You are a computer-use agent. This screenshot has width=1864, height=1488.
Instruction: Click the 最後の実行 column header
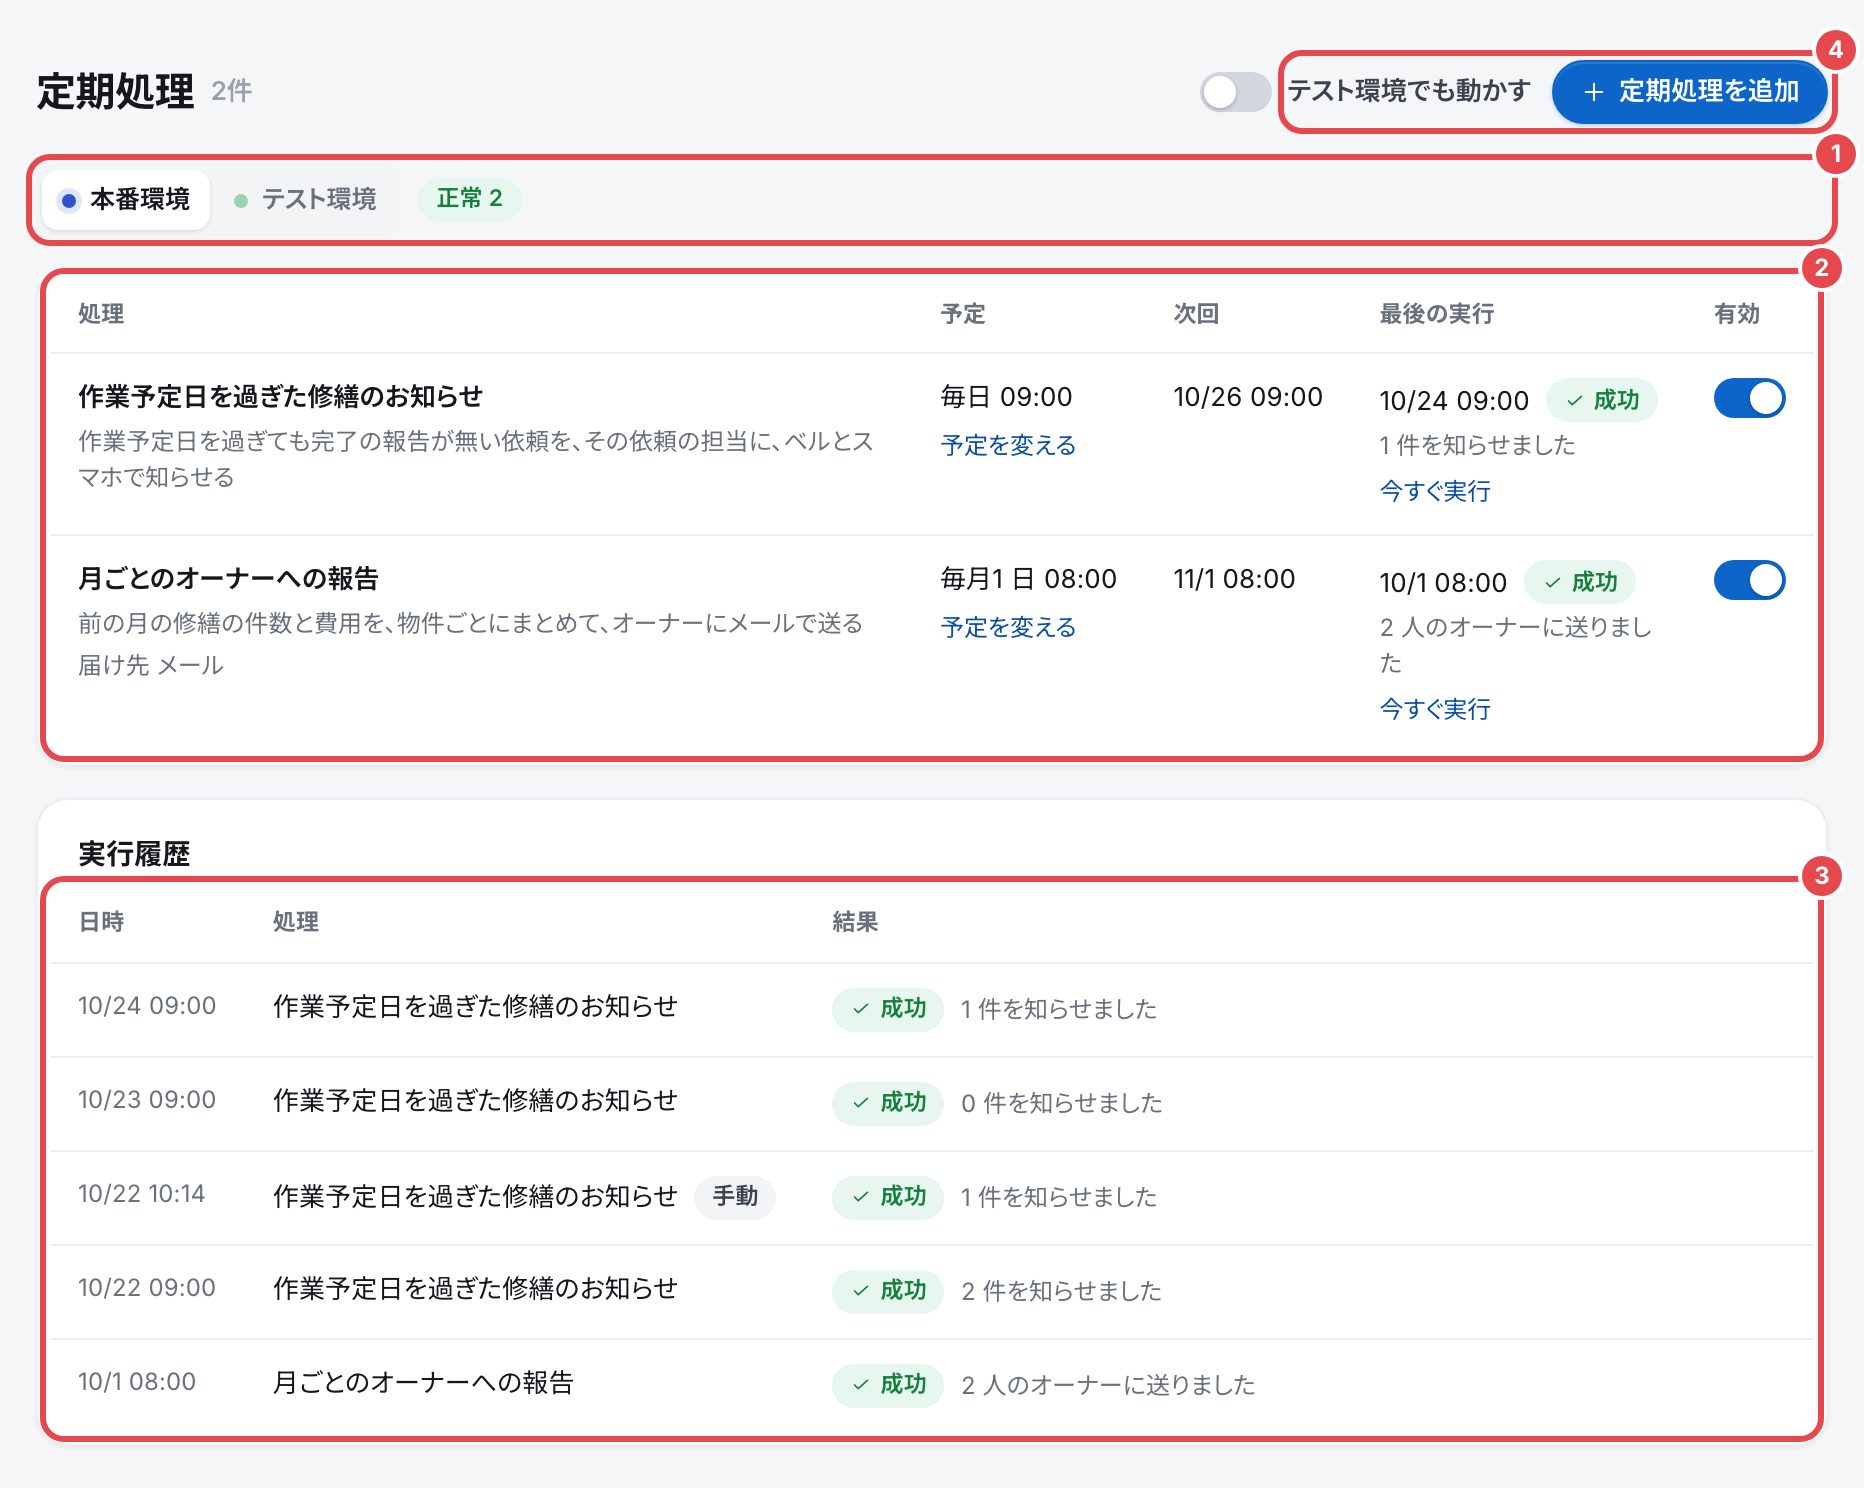[x=1437, y=314]
